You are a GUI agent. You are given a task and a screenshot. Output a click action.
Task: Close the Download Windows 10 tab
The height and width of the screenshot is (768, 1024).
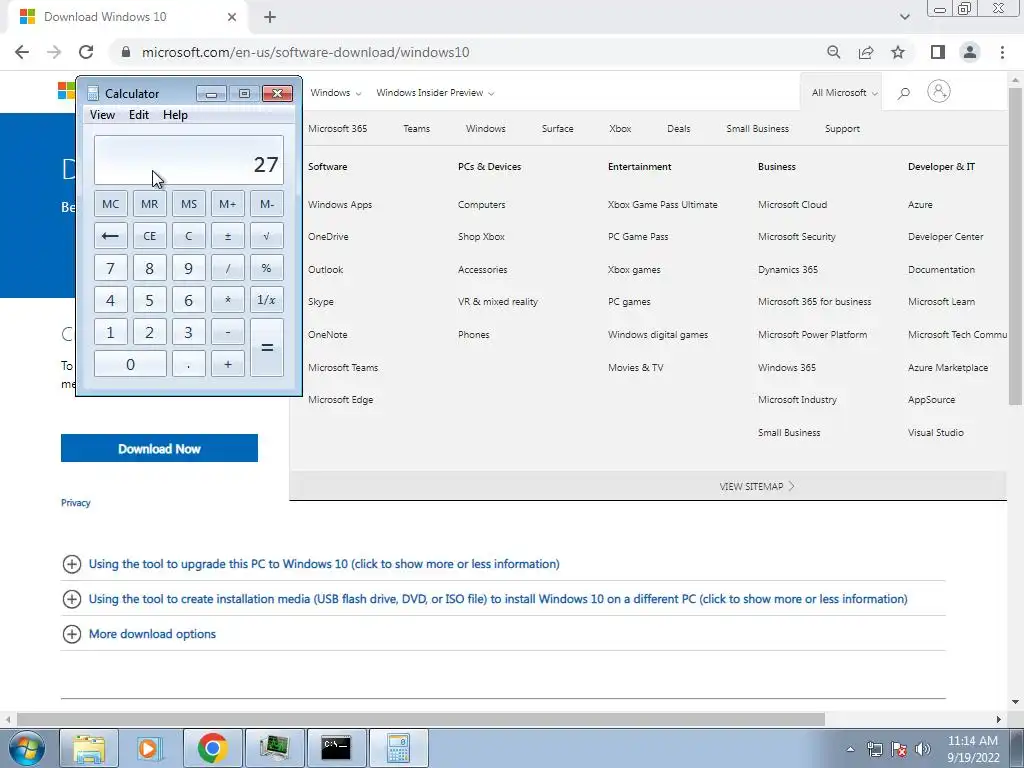pos(232,17)
